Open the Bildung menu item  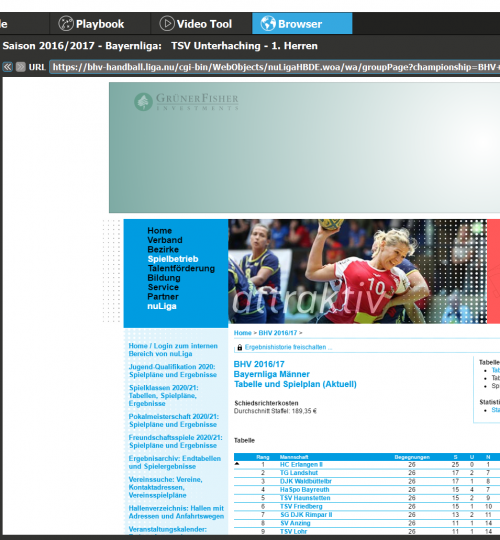tap(164, 278)
